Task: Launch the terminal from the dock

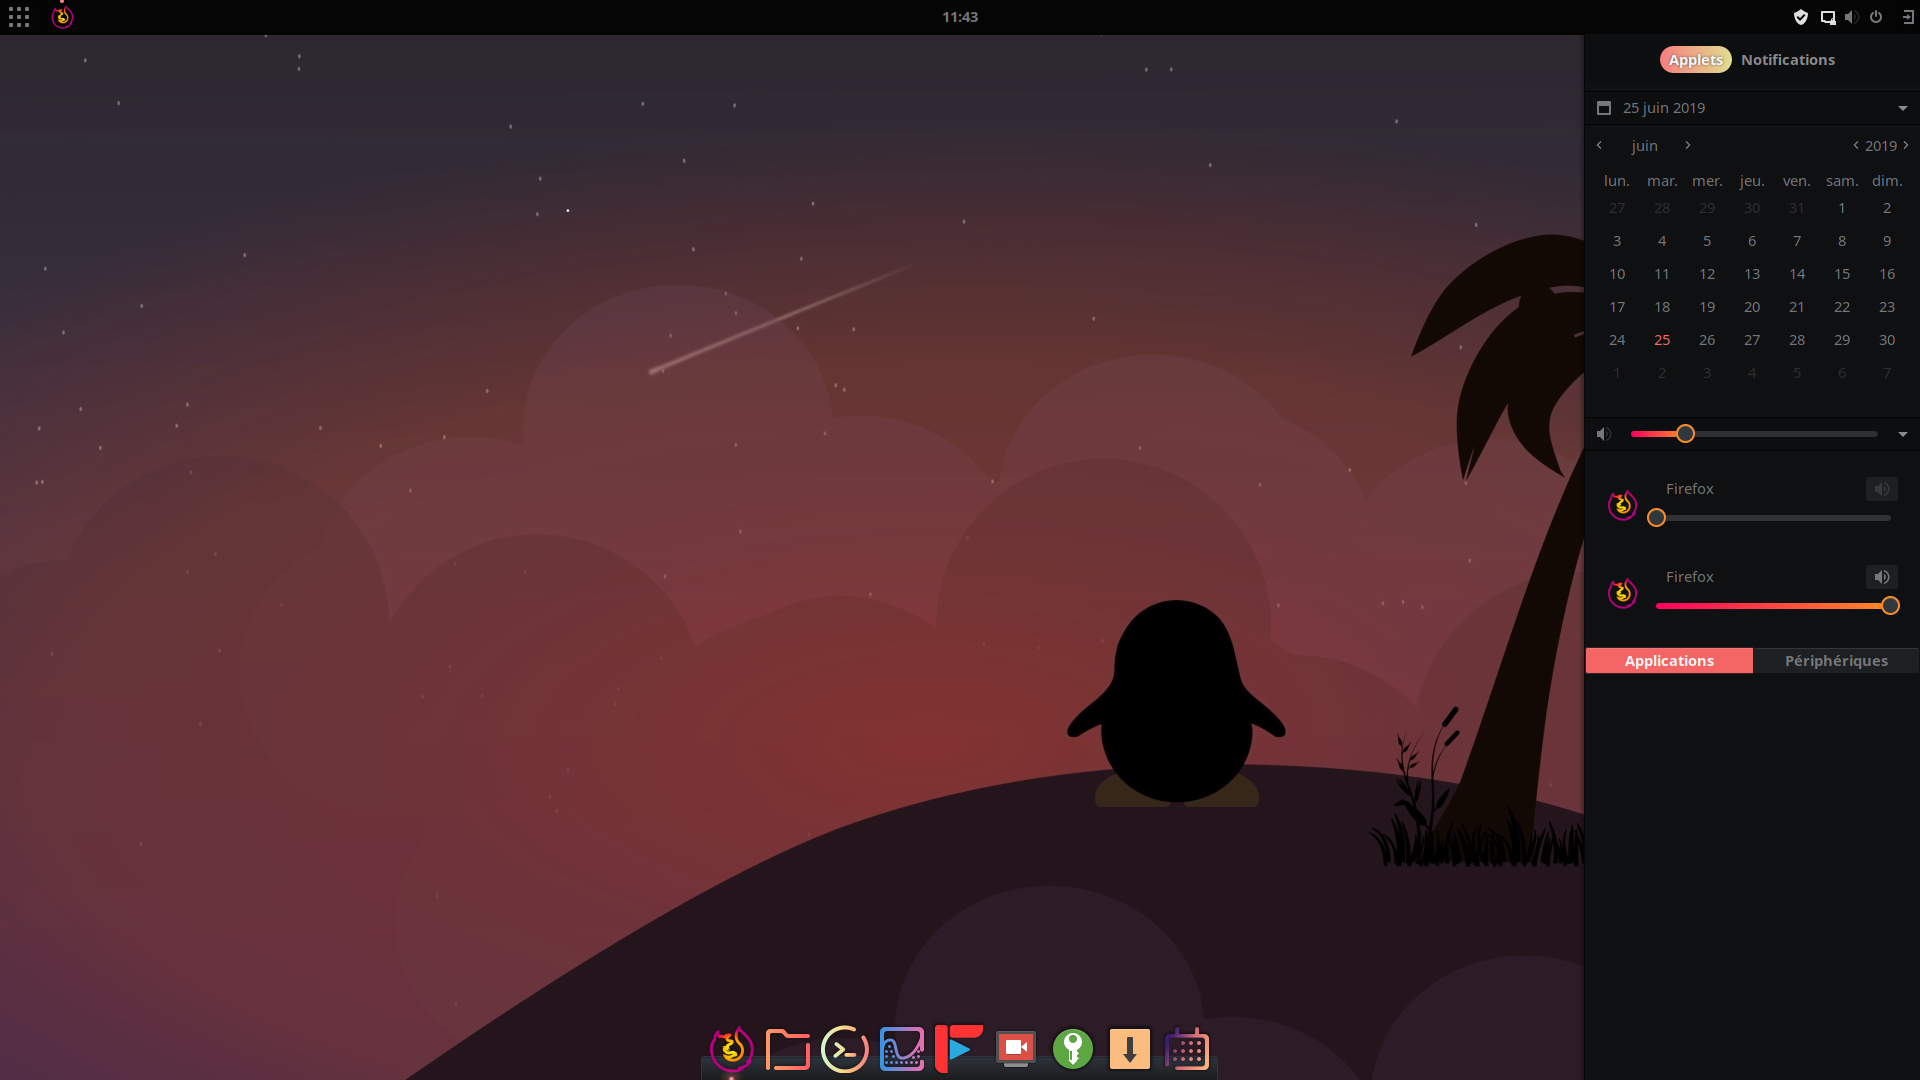Action: [x=845, y=1049]
